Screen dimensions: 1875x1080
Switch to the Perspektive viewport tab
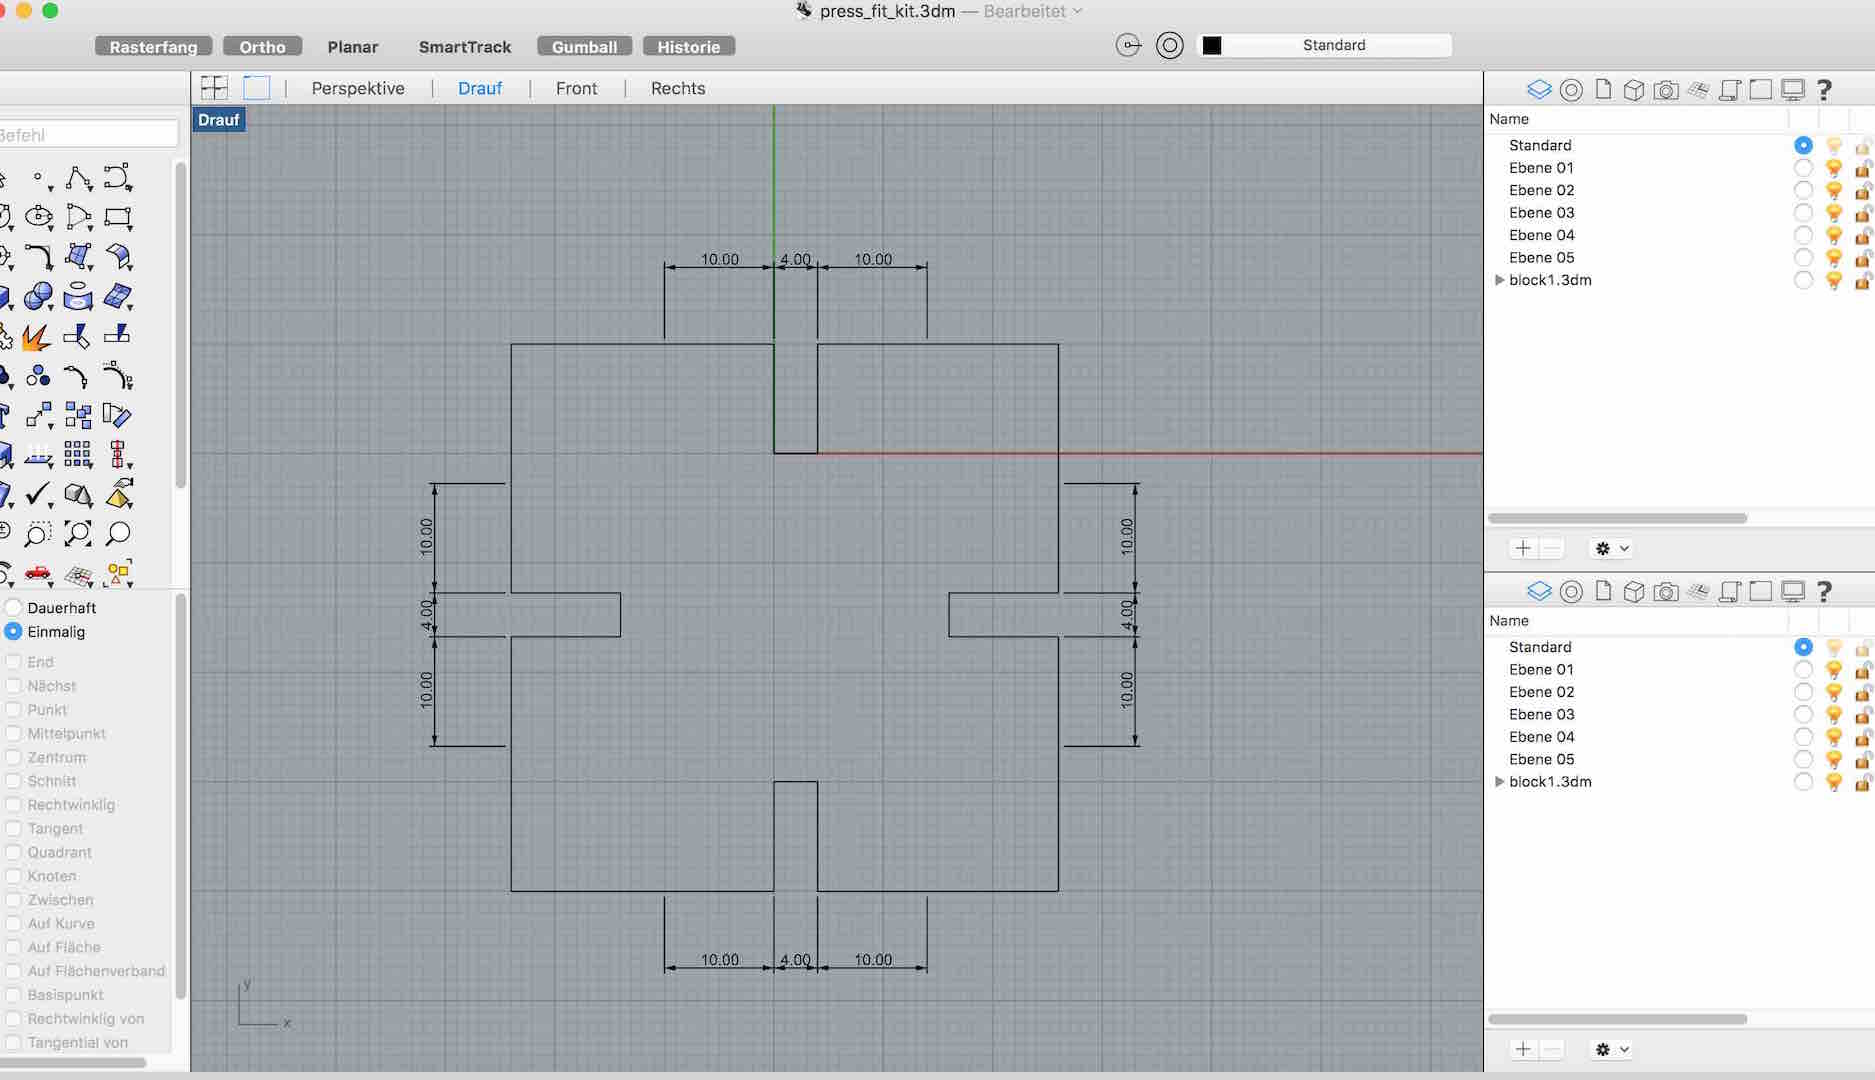point(358,88)
